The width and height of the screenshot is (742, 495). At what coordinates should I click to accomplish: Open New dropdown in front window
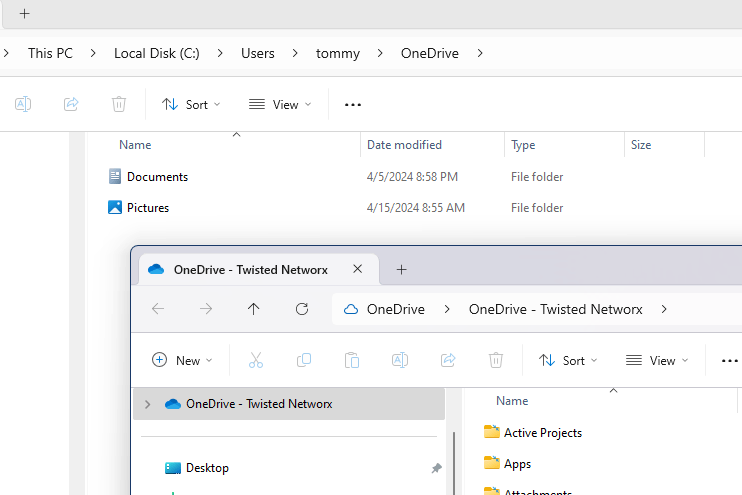pos(182,361)
